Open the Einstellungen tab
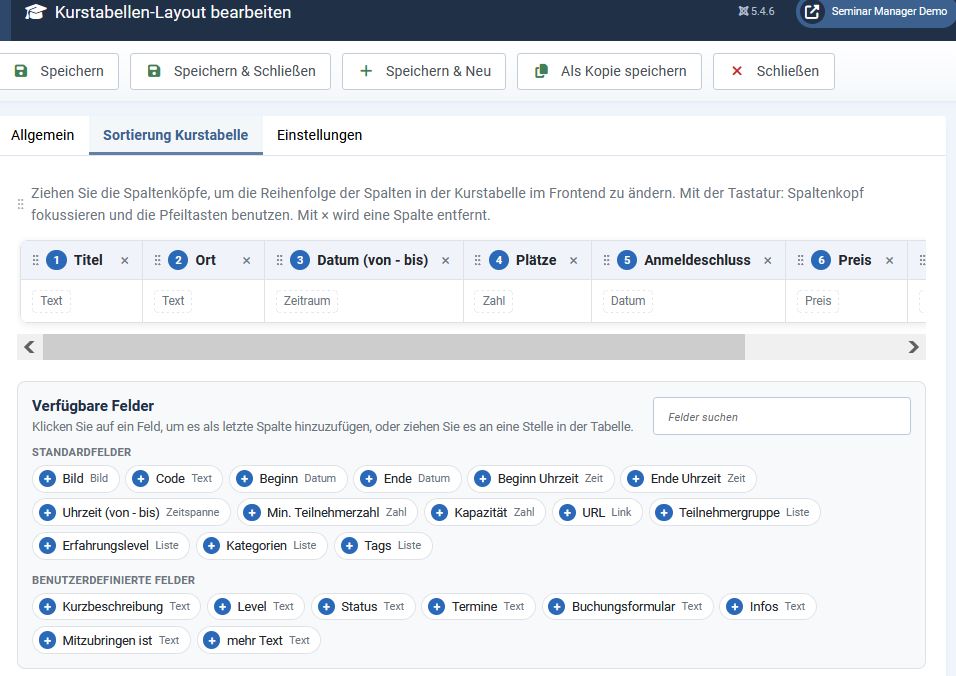This screenshot has width=956, height=676. pyautogui.click(x=319, y=135)
